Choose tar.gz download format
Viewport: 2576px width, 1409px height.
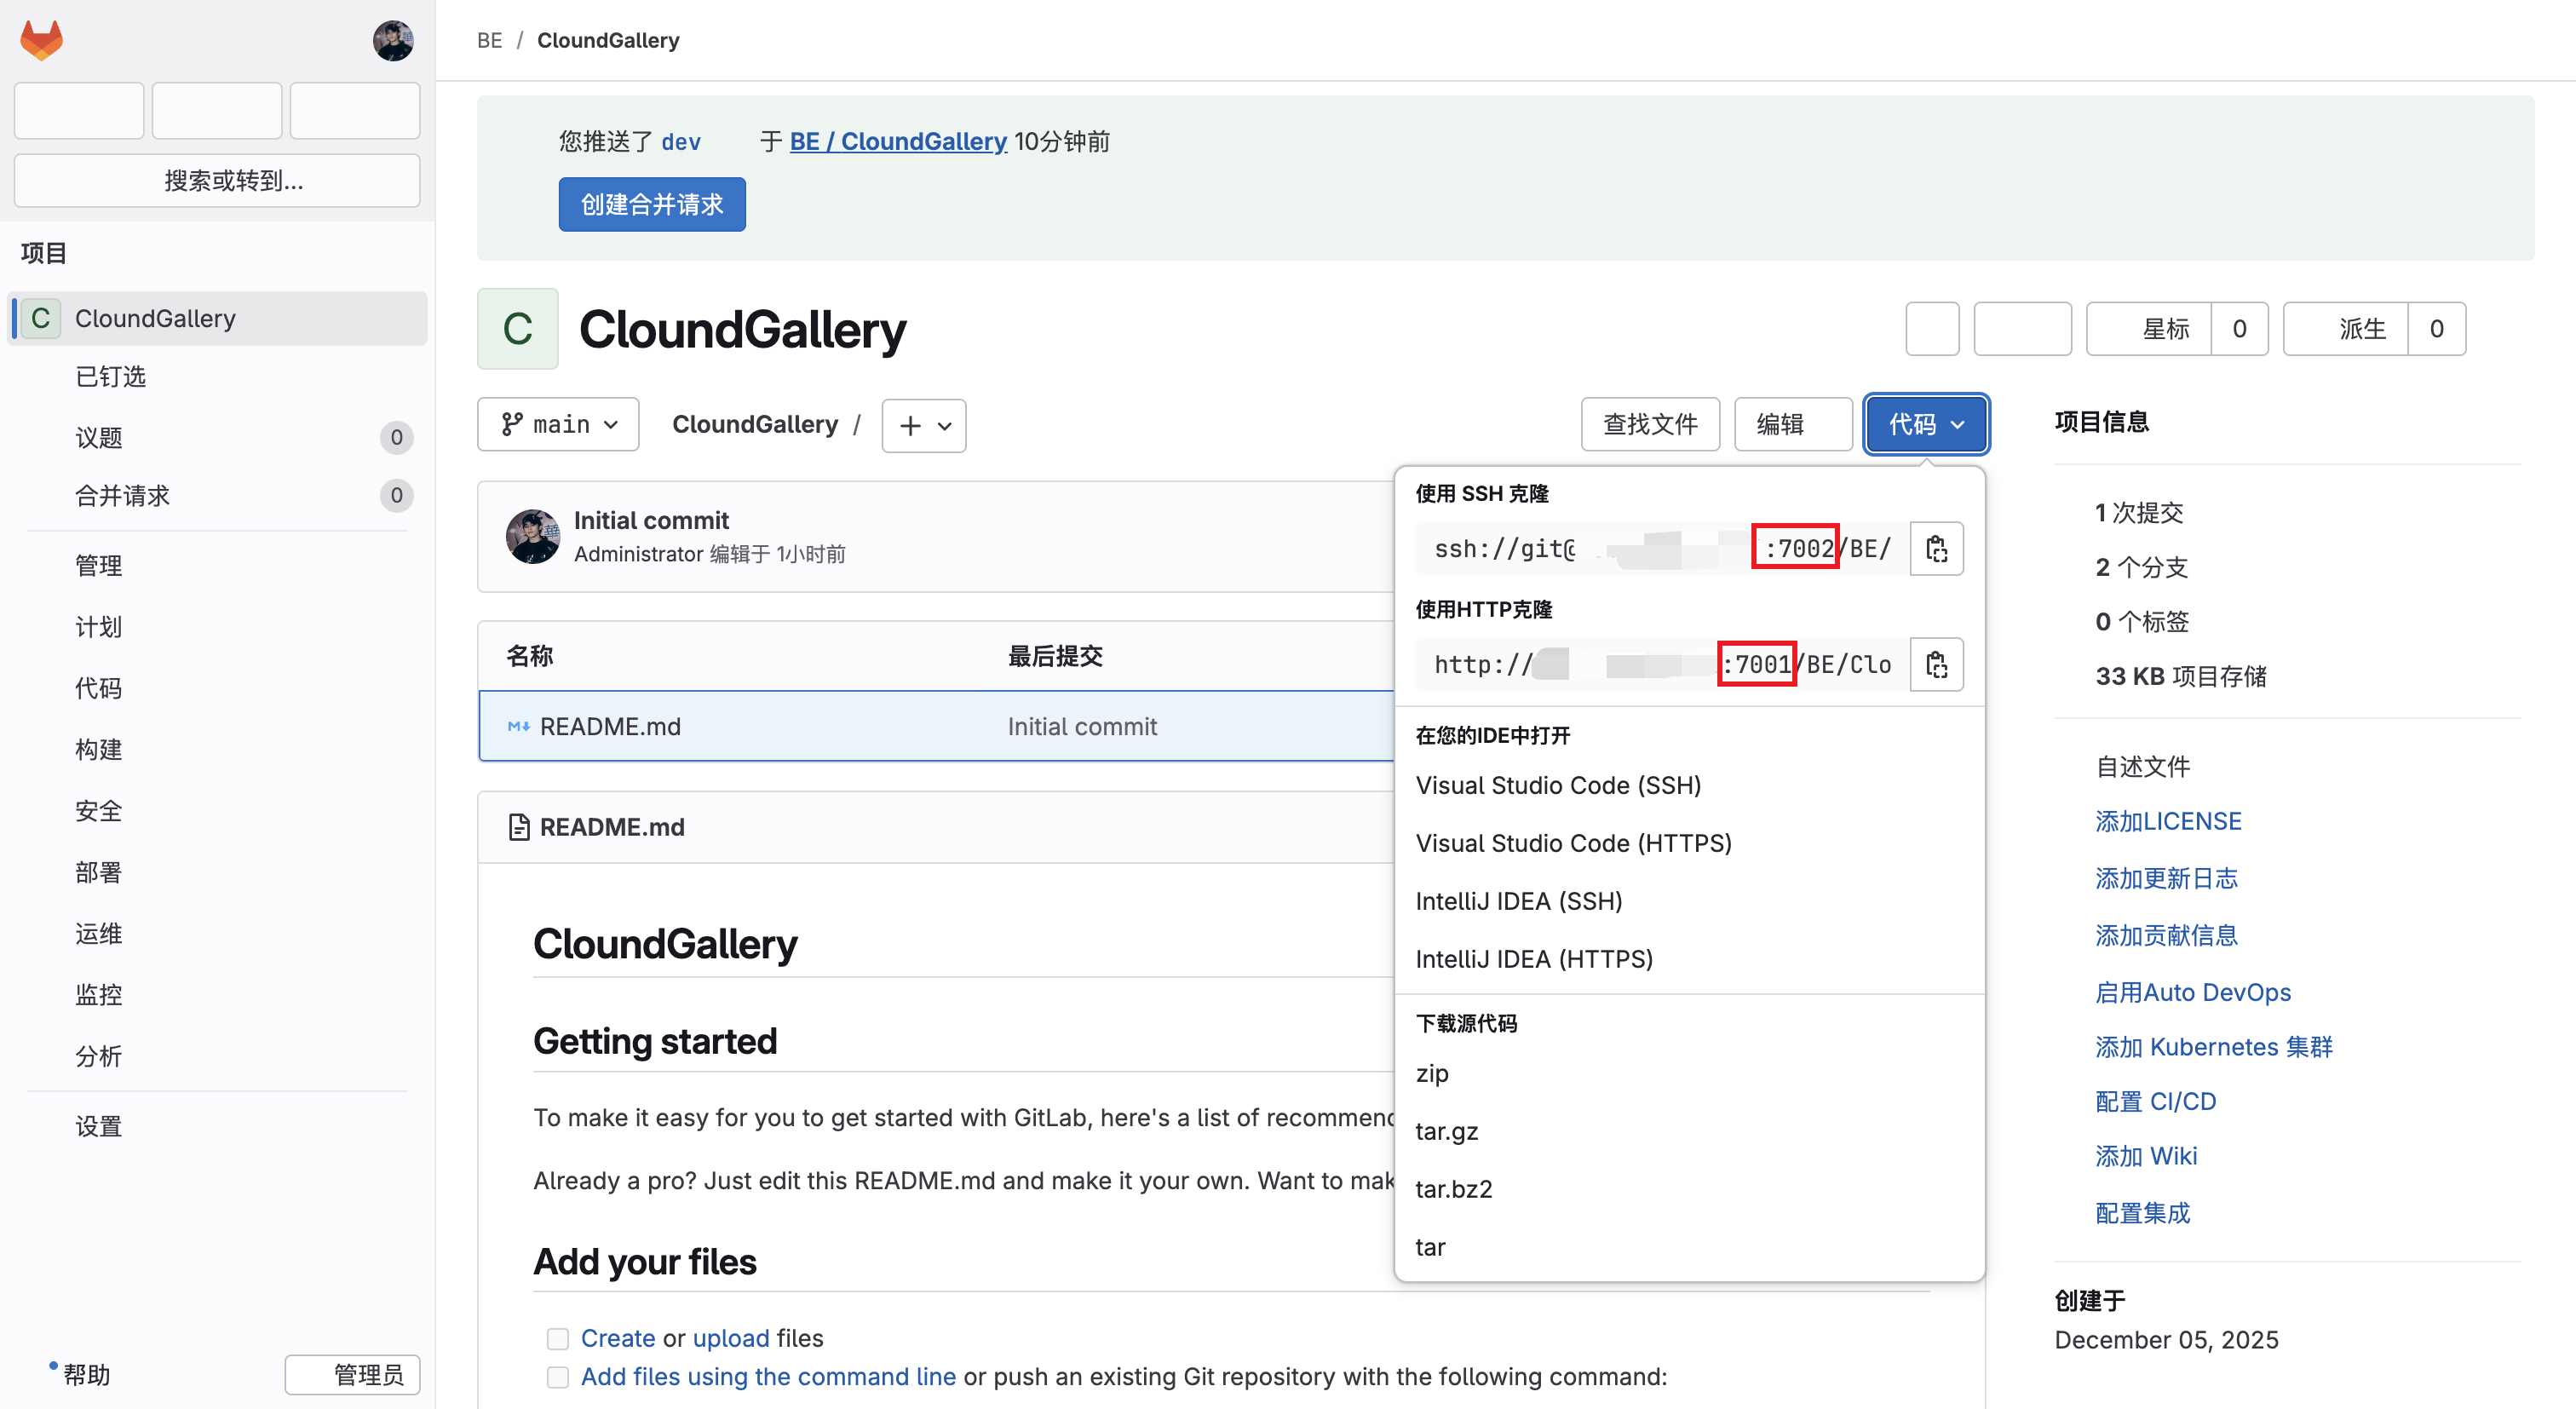[x=1446, y=1131]
